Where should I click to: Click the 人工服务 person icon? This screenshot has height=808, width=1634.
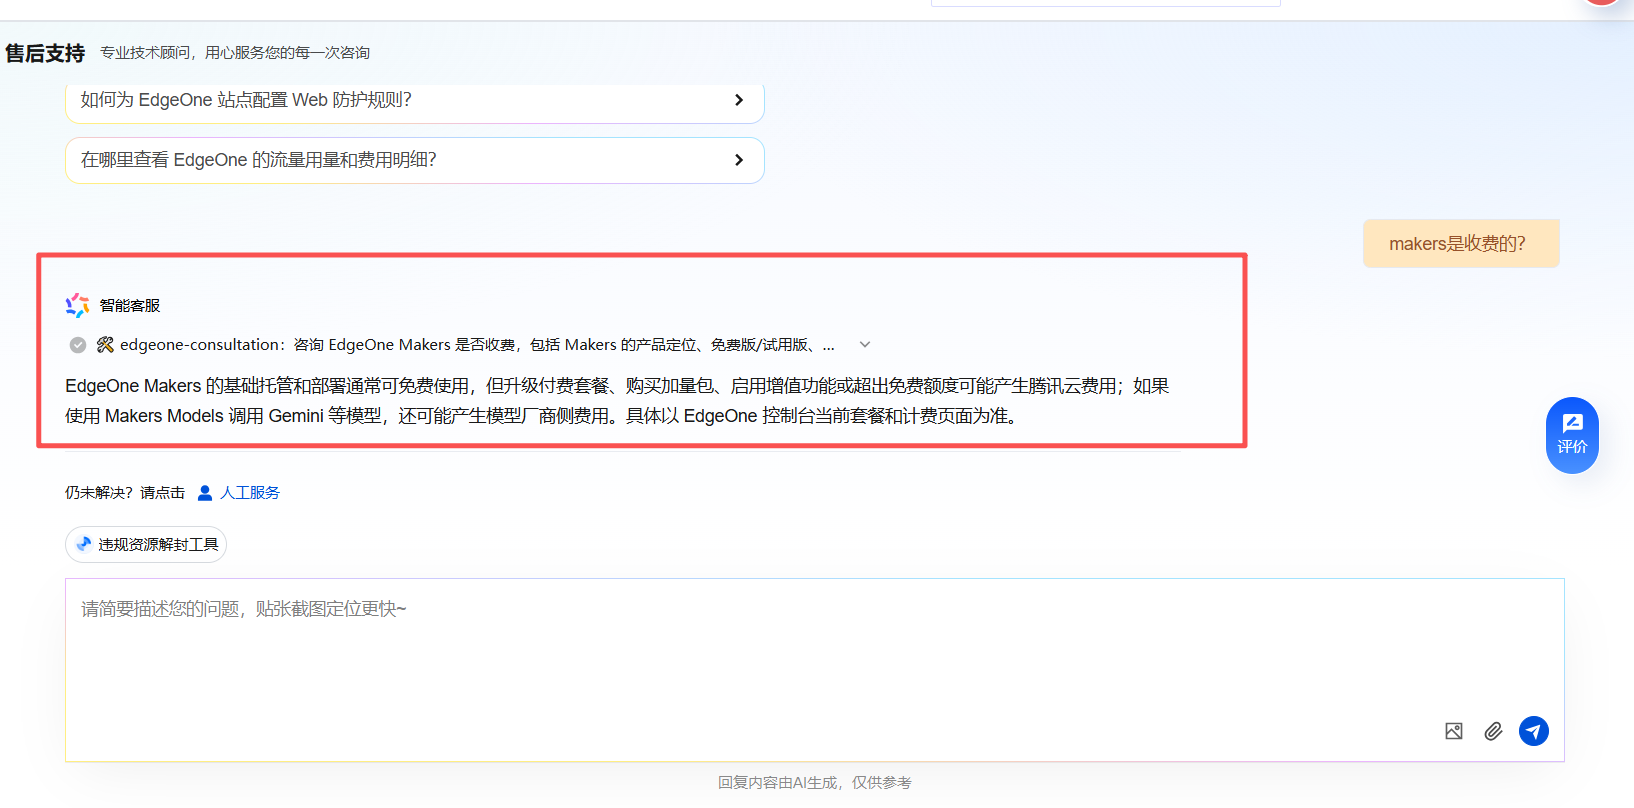pyautogui.click(x=205, y=493)
